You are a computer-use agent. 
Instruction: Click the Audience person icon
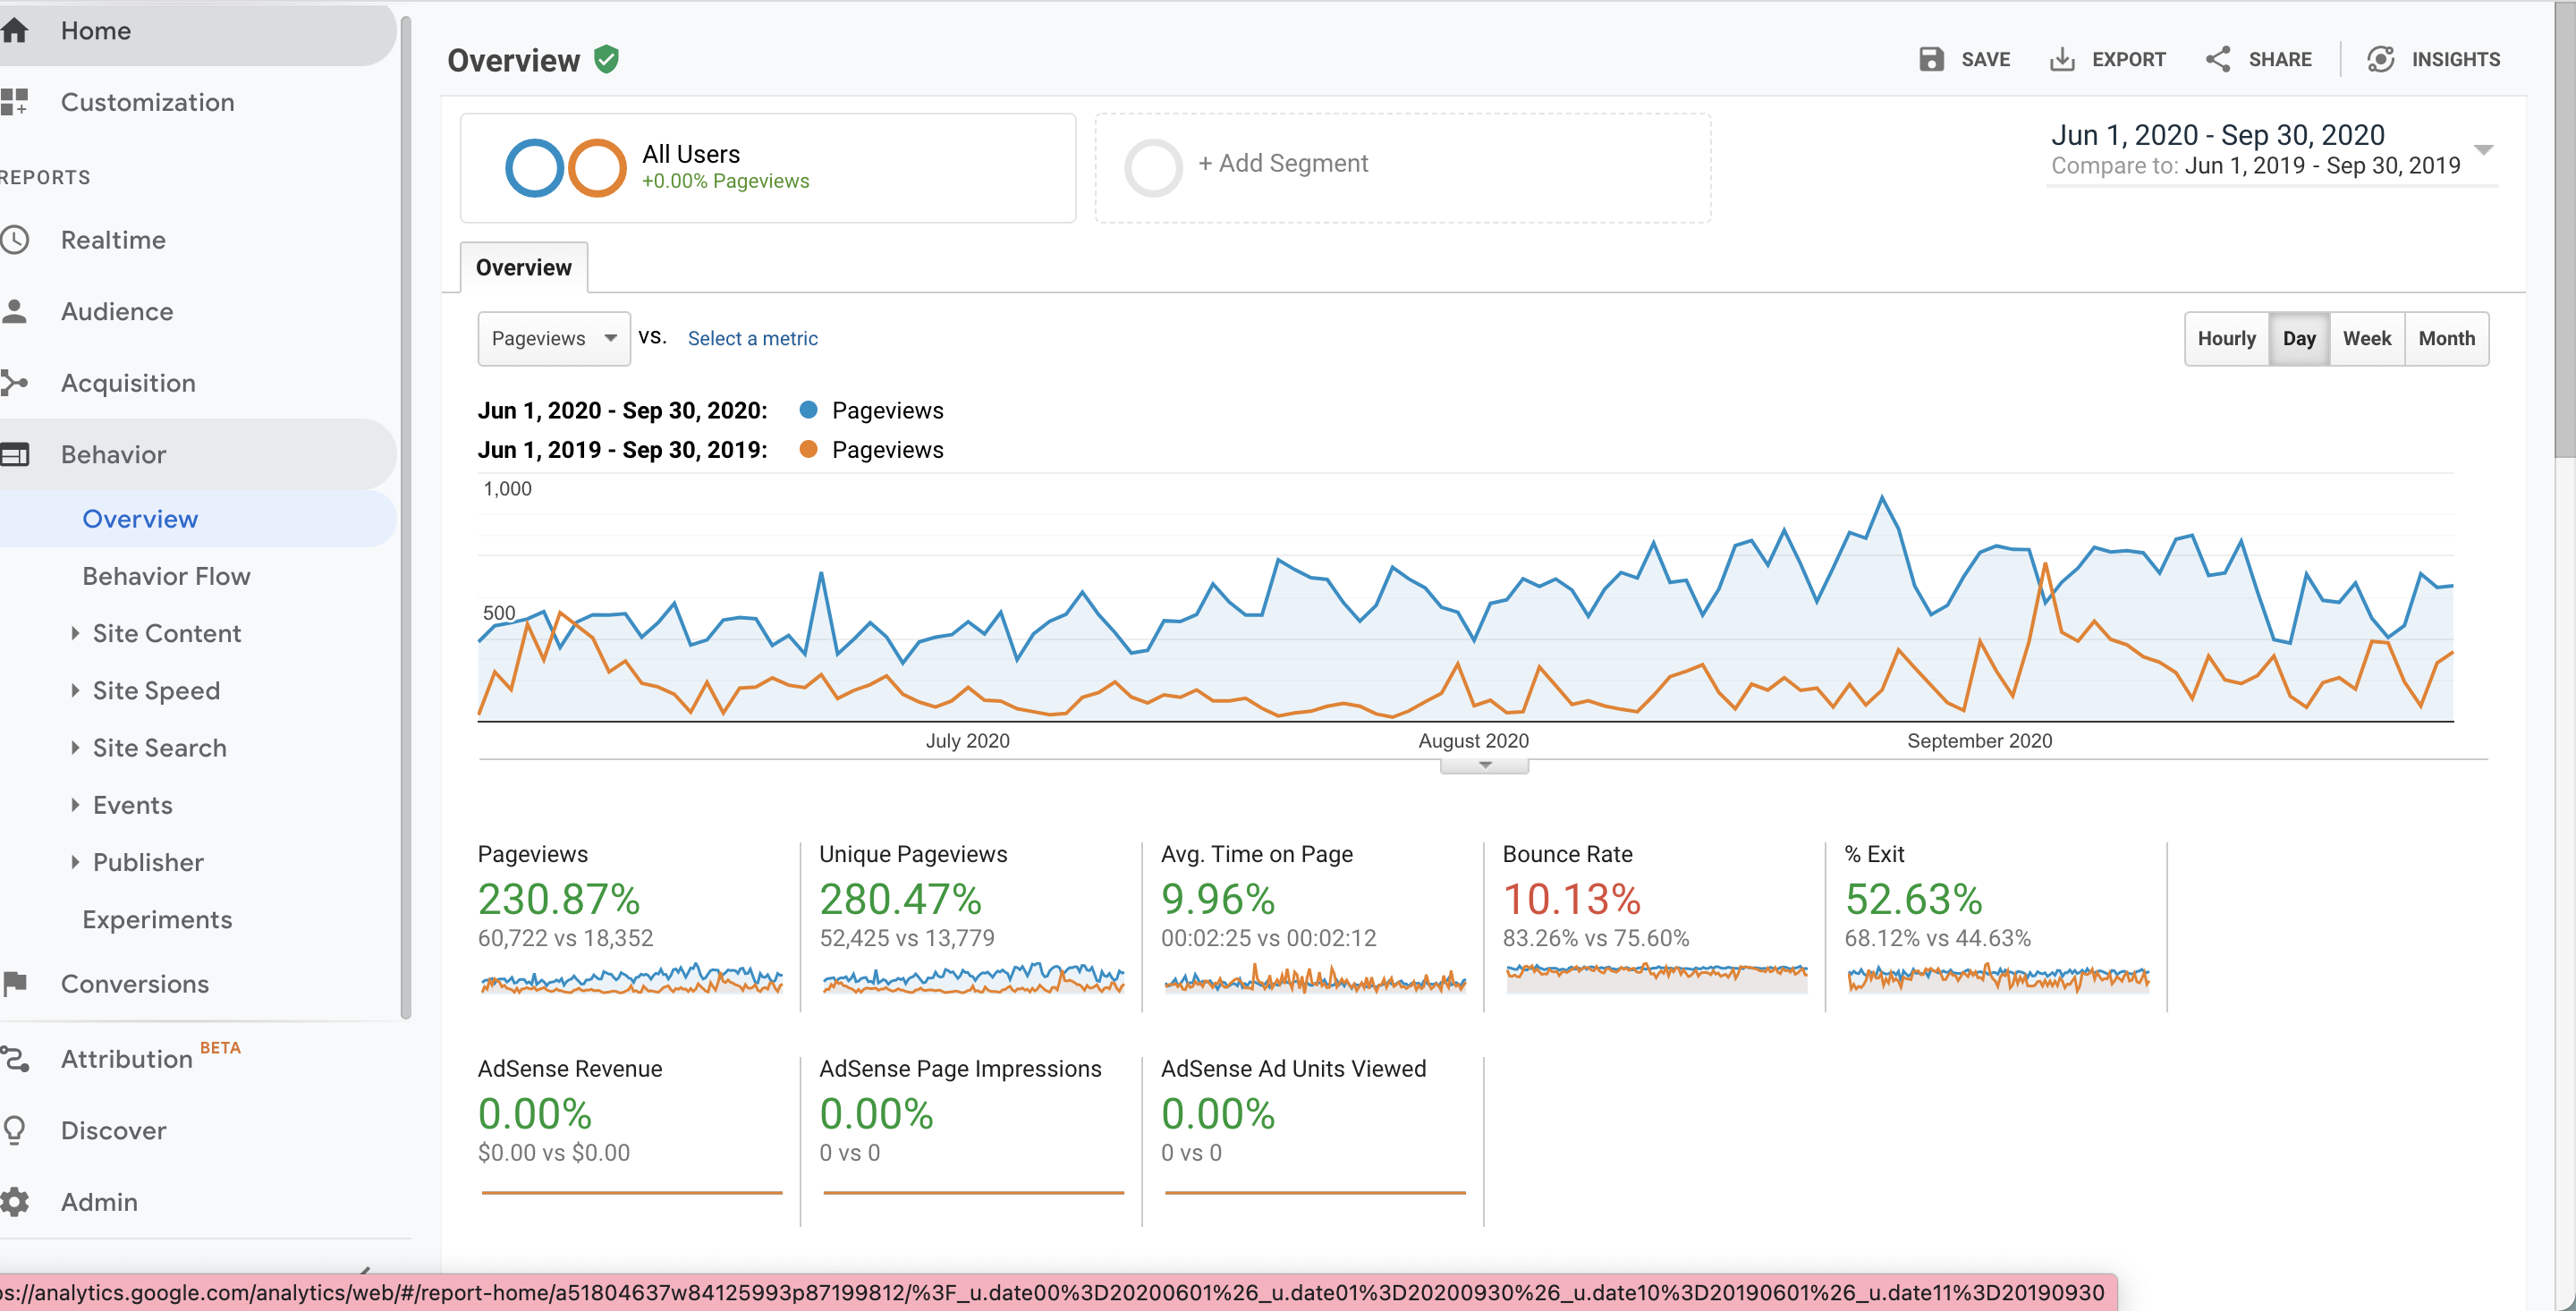(x=14, y=311)
